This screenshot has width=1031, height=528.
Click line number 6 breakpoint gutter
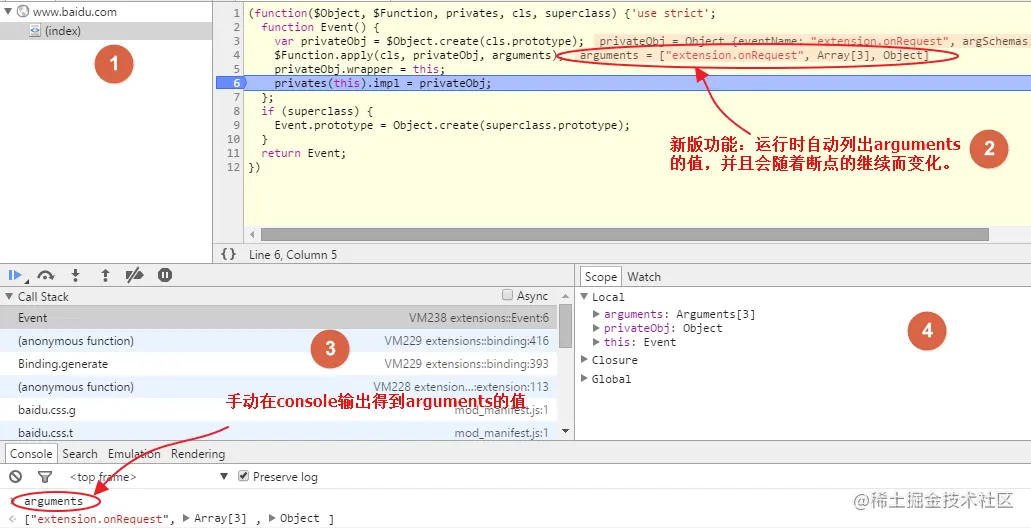[229, 83]
